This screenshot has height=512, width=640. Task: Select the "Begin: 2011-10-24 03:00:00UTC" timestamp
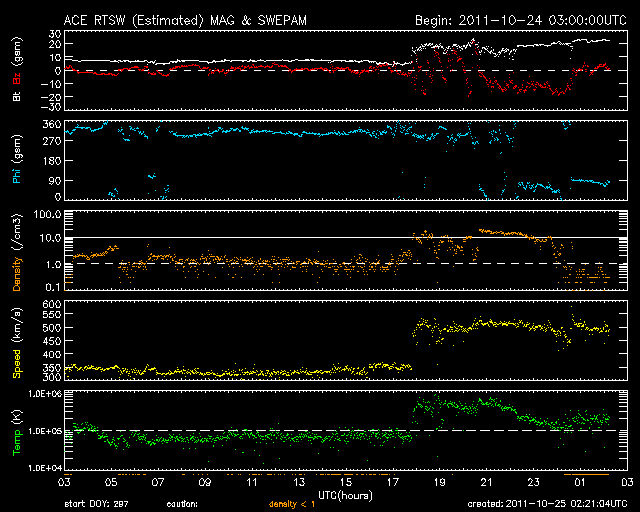coord(521,20)
